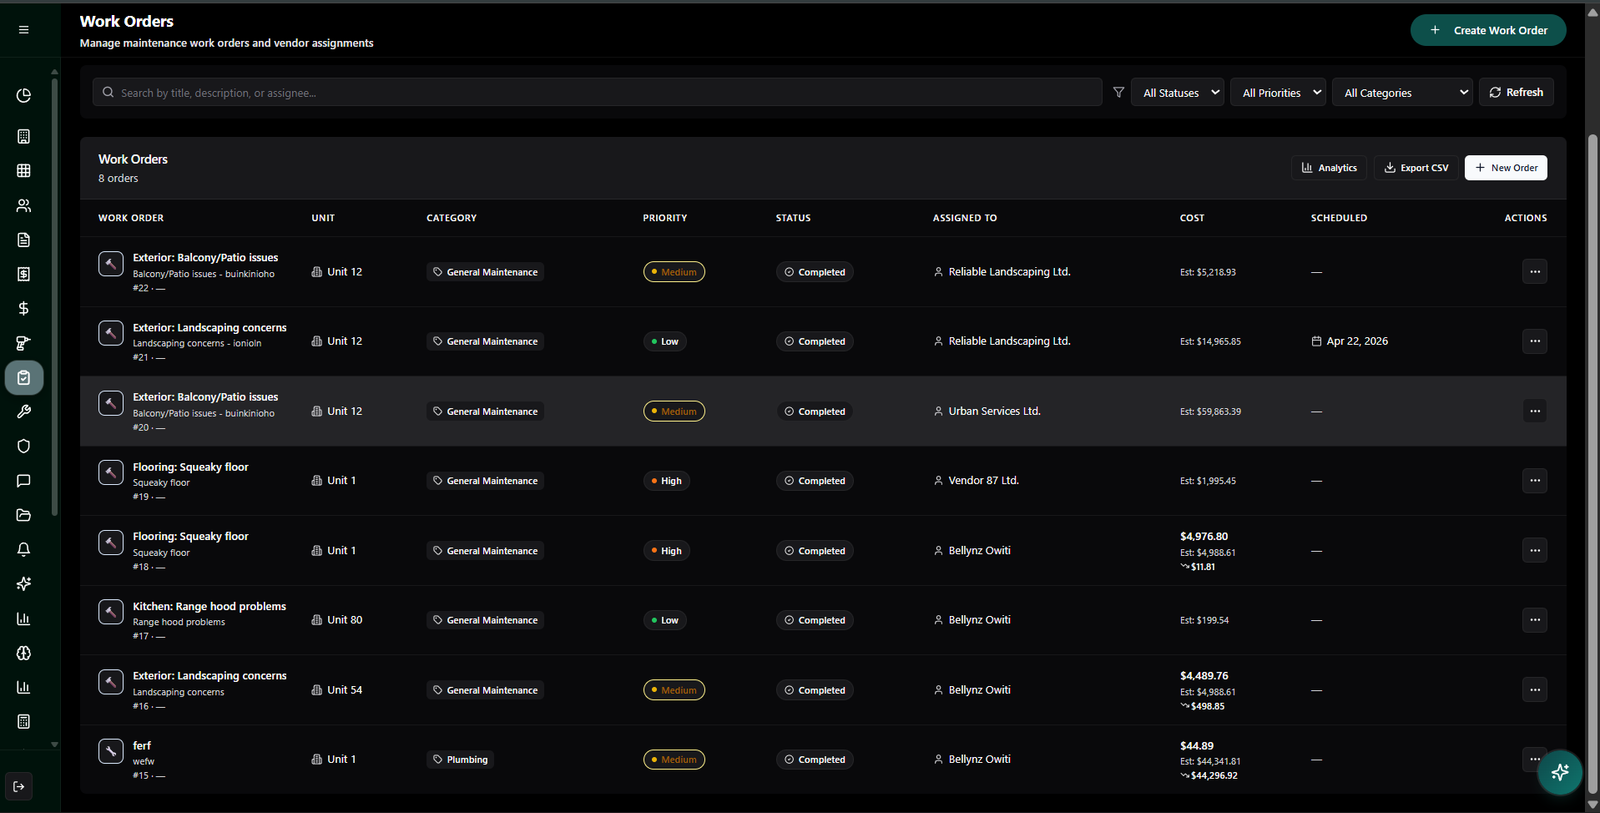
Task: Open the bar chart icon directly above the brain icon
Action: coord(24,619)
